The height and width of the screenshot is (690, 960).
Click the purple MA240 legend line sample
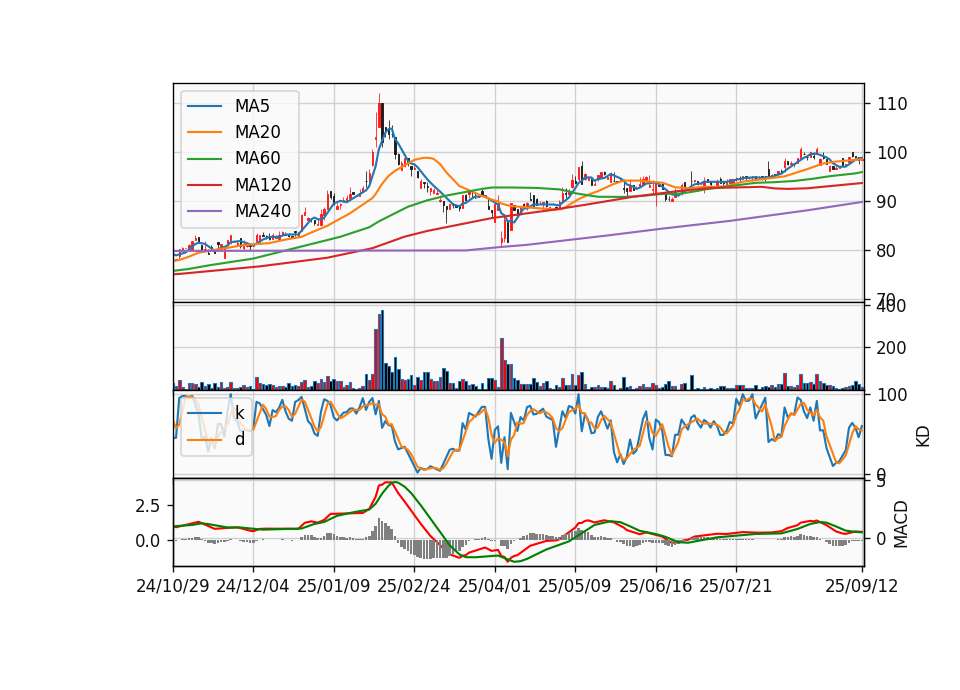204,211
